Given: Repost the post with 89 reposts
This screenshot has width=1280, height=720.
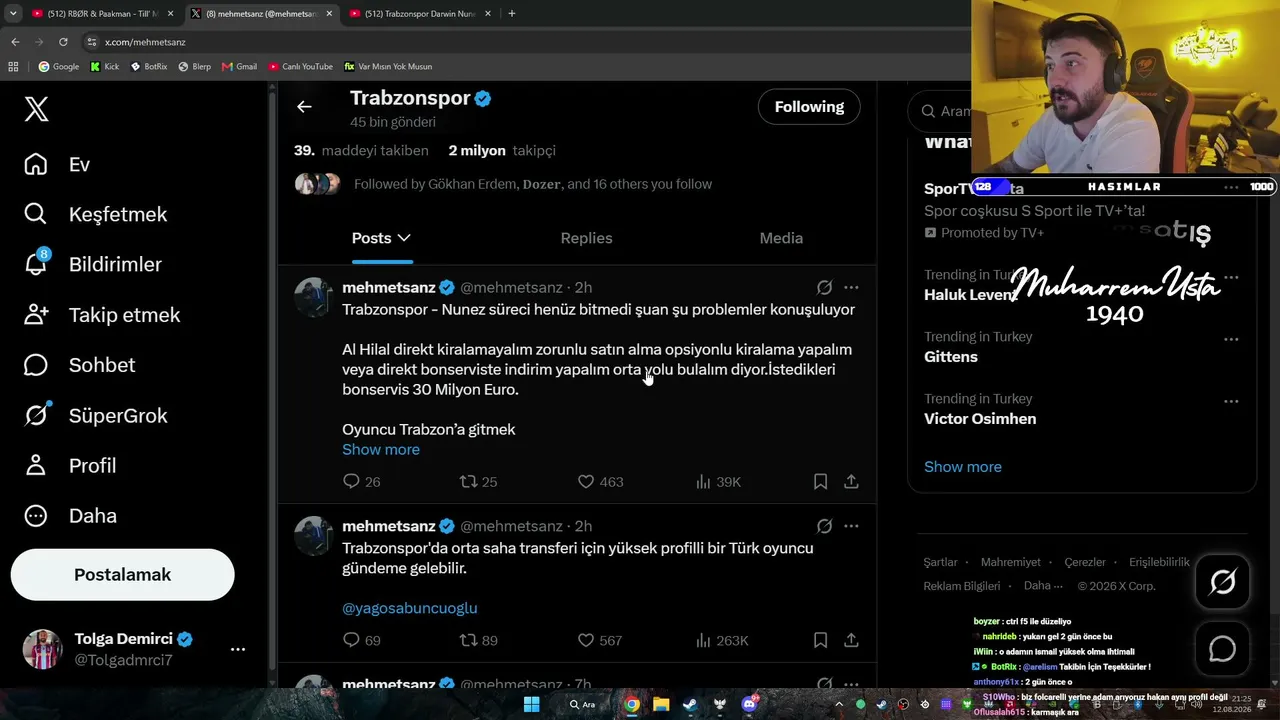Looking at the screenshot, I should (478, 640).
